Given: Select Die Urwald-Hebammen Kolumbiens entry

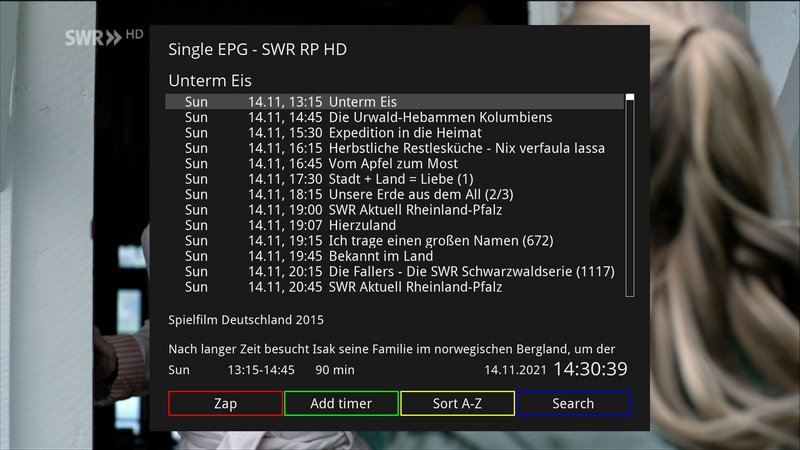Looking at the screenshot, I should click(394, 117).
